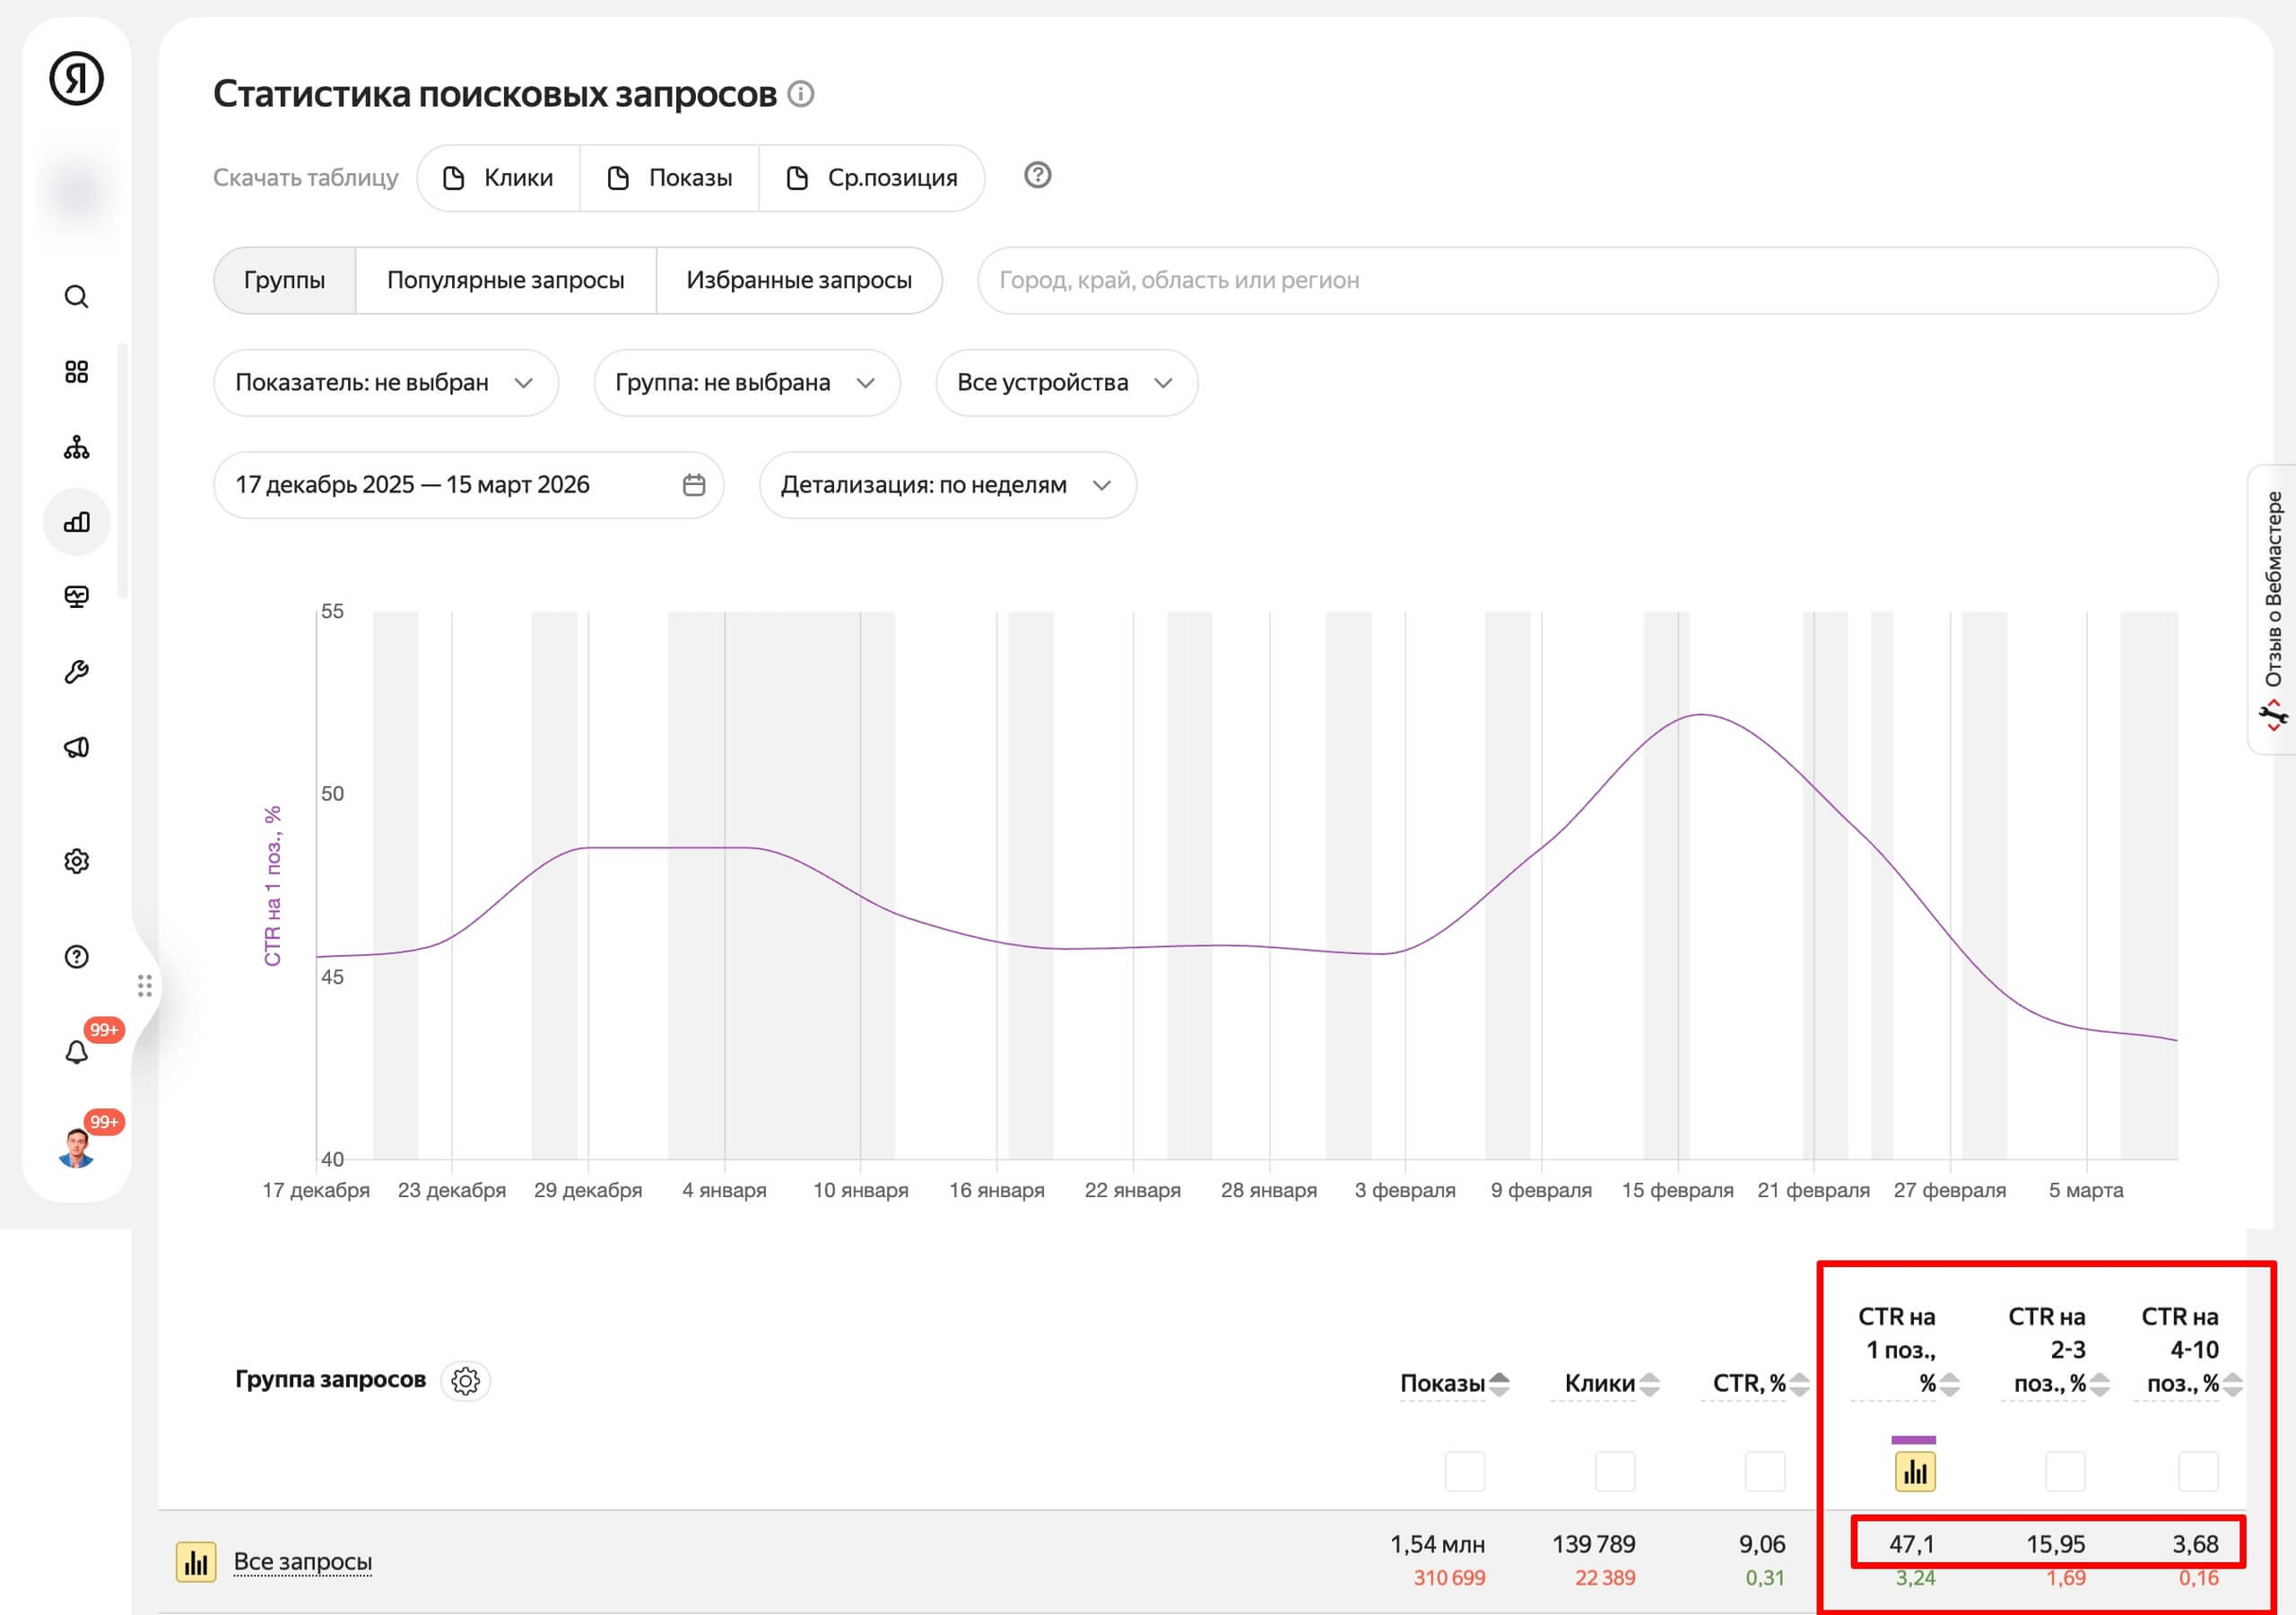Open the site structure tree icon
The height and width of the screenshot is (1615, 2296).
coord(76,447)
